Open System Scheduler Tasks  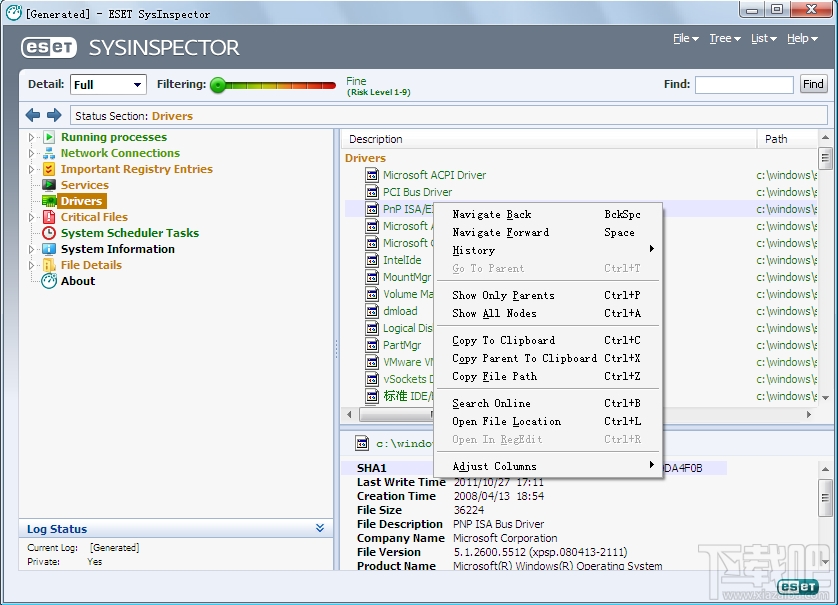(128, 233)
